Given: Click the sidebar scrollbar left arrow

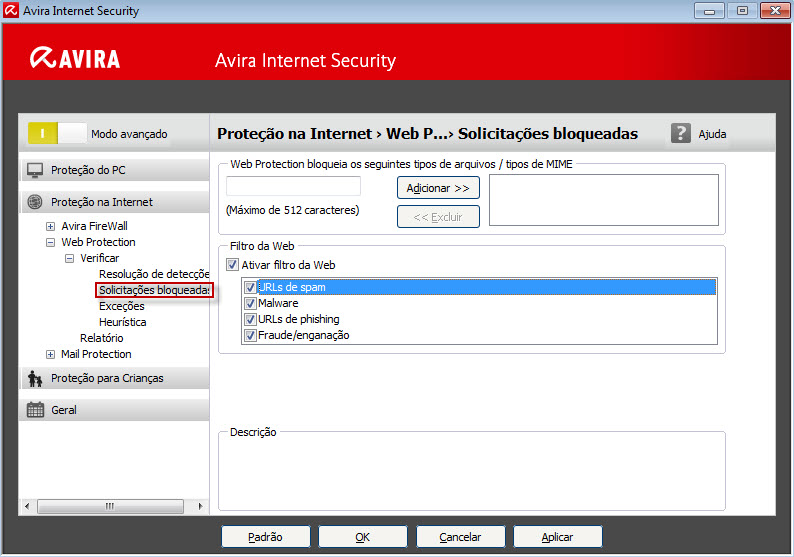Looking at the screenshot, I should (27, 506).
